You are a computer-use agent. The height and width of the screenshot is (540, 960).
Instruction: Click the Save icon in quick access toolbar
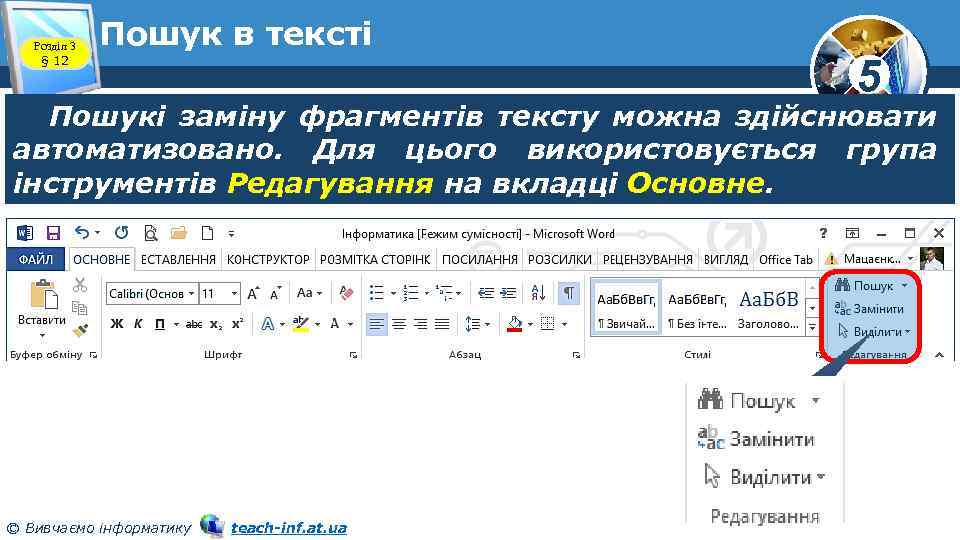53,233
